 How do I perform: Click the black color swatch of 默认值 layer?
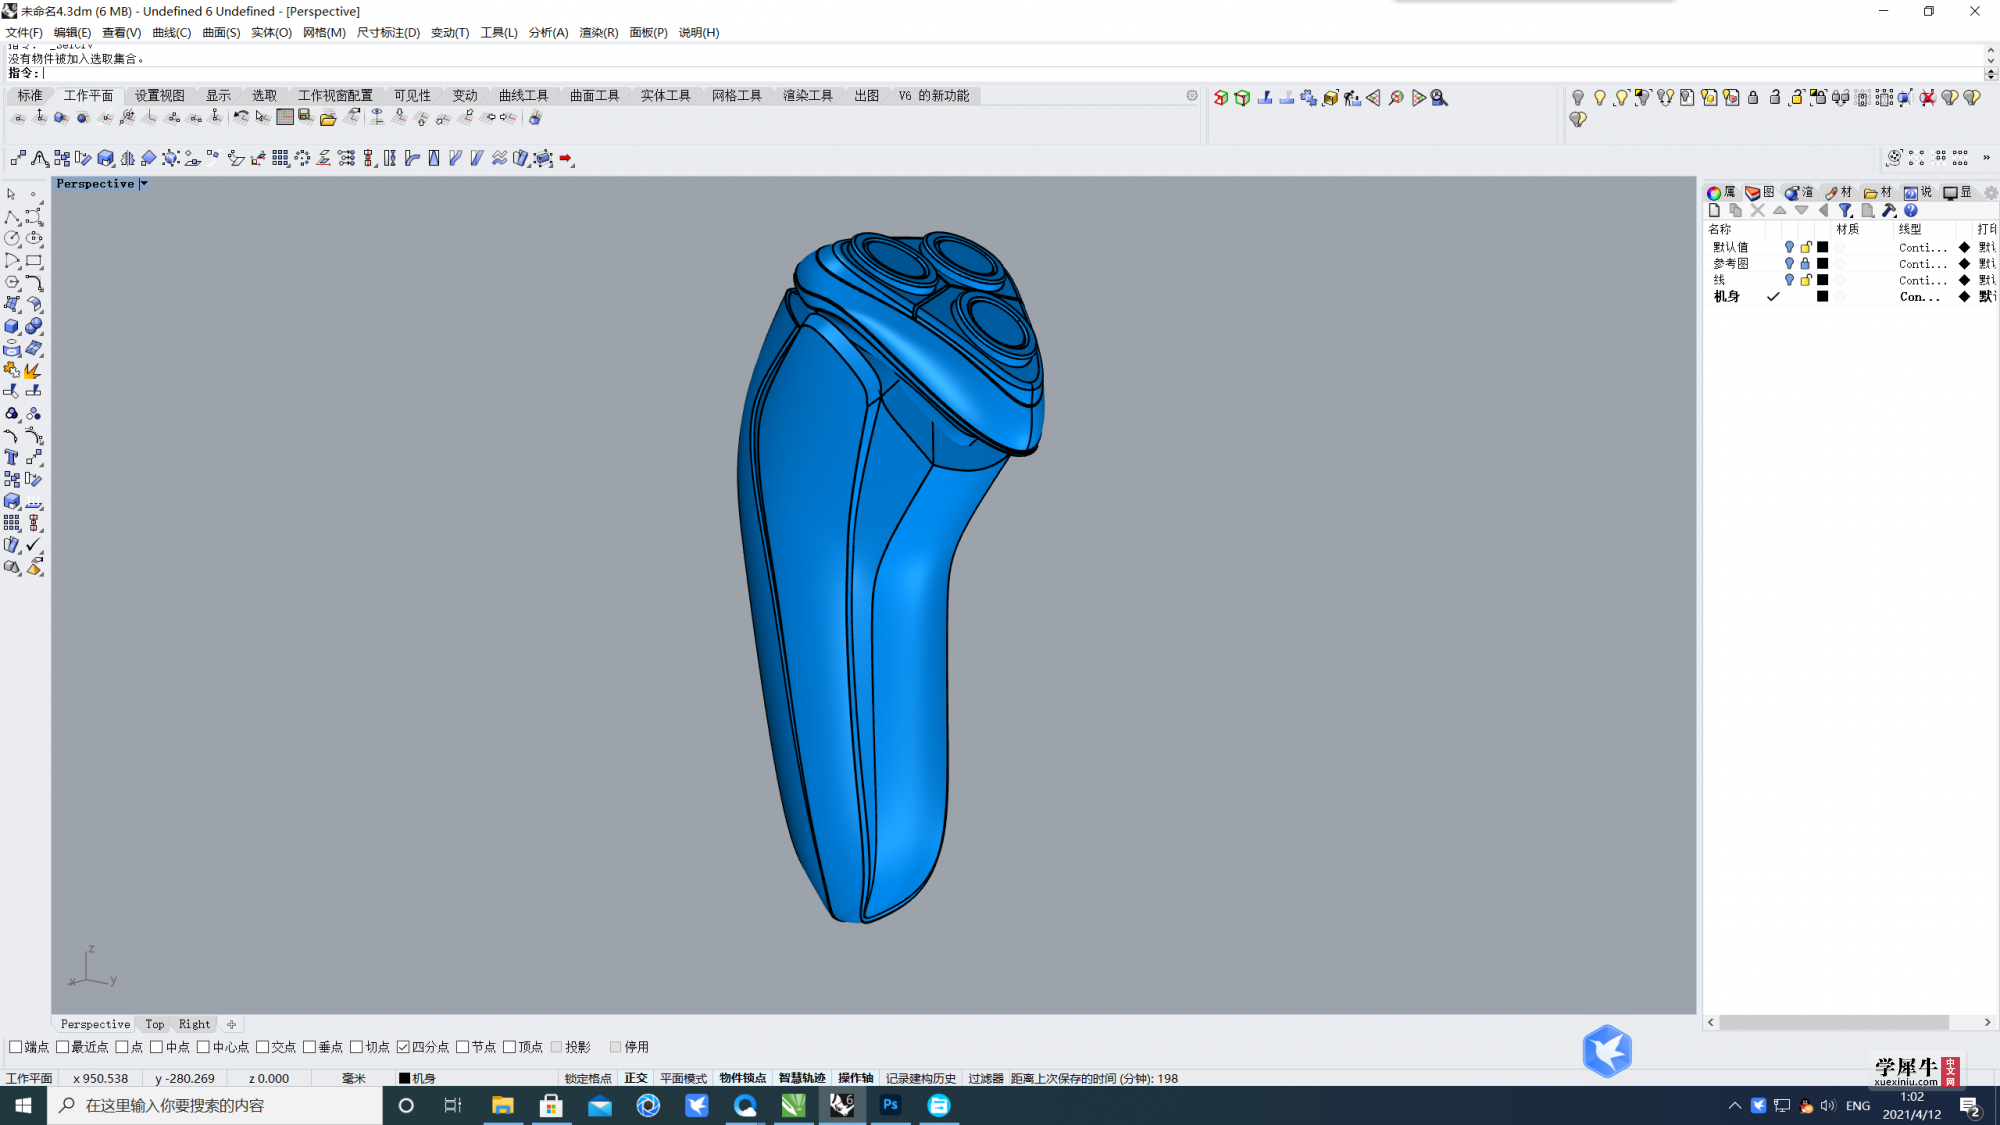[x=1822, y=247]
